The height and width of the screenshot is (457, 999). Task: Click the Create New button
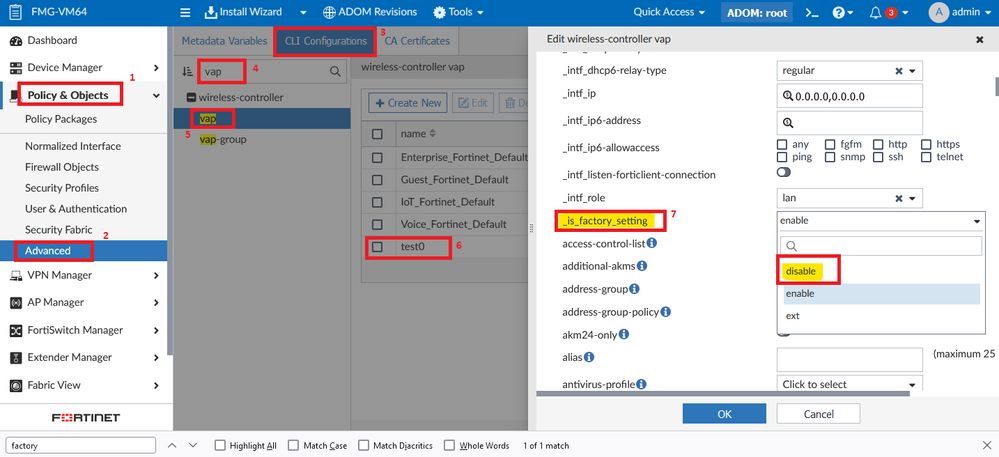(408, 103)
